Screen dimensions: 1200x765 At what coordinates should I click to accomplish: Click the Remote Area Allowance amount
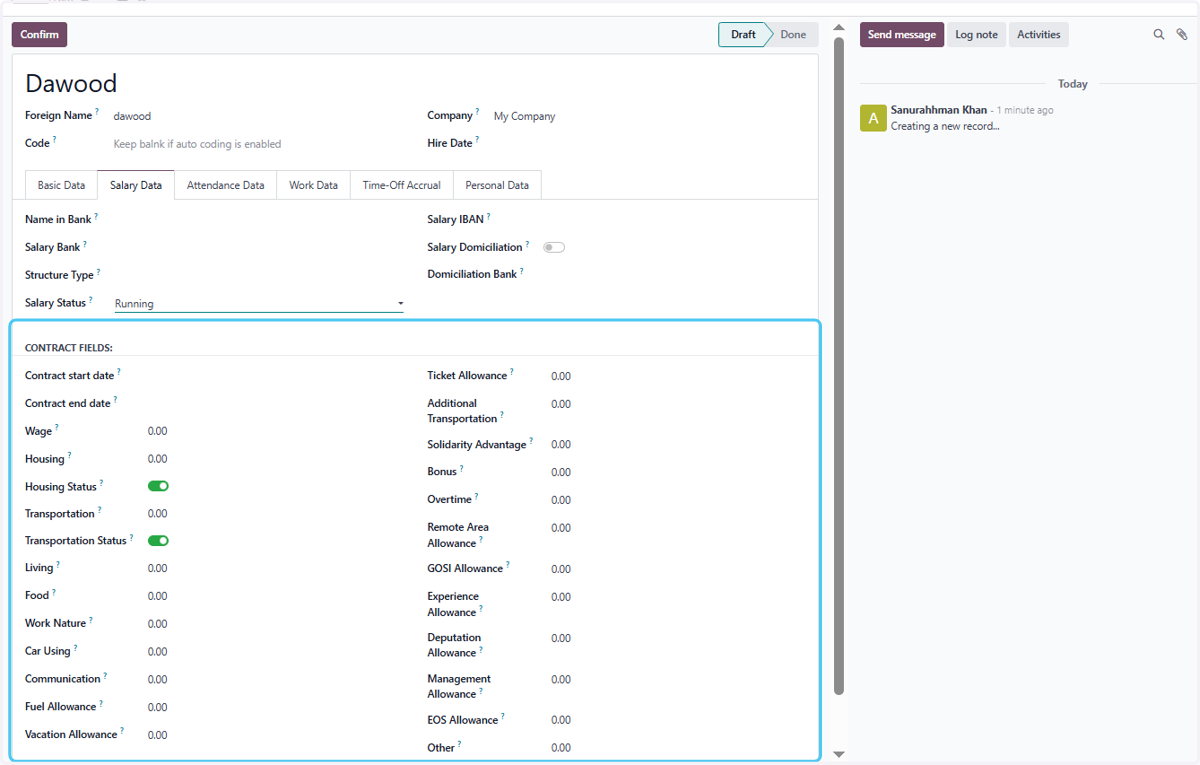(x=678, y=528)
